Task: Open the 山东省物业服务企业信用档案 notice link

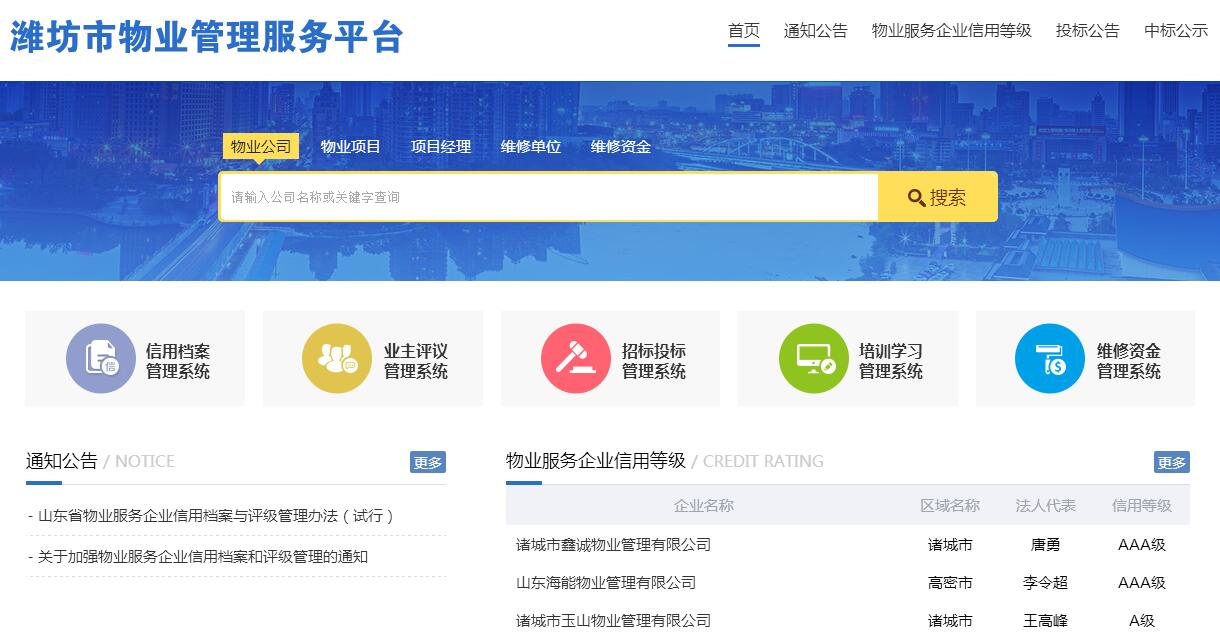Action: (x=215, y=516)
